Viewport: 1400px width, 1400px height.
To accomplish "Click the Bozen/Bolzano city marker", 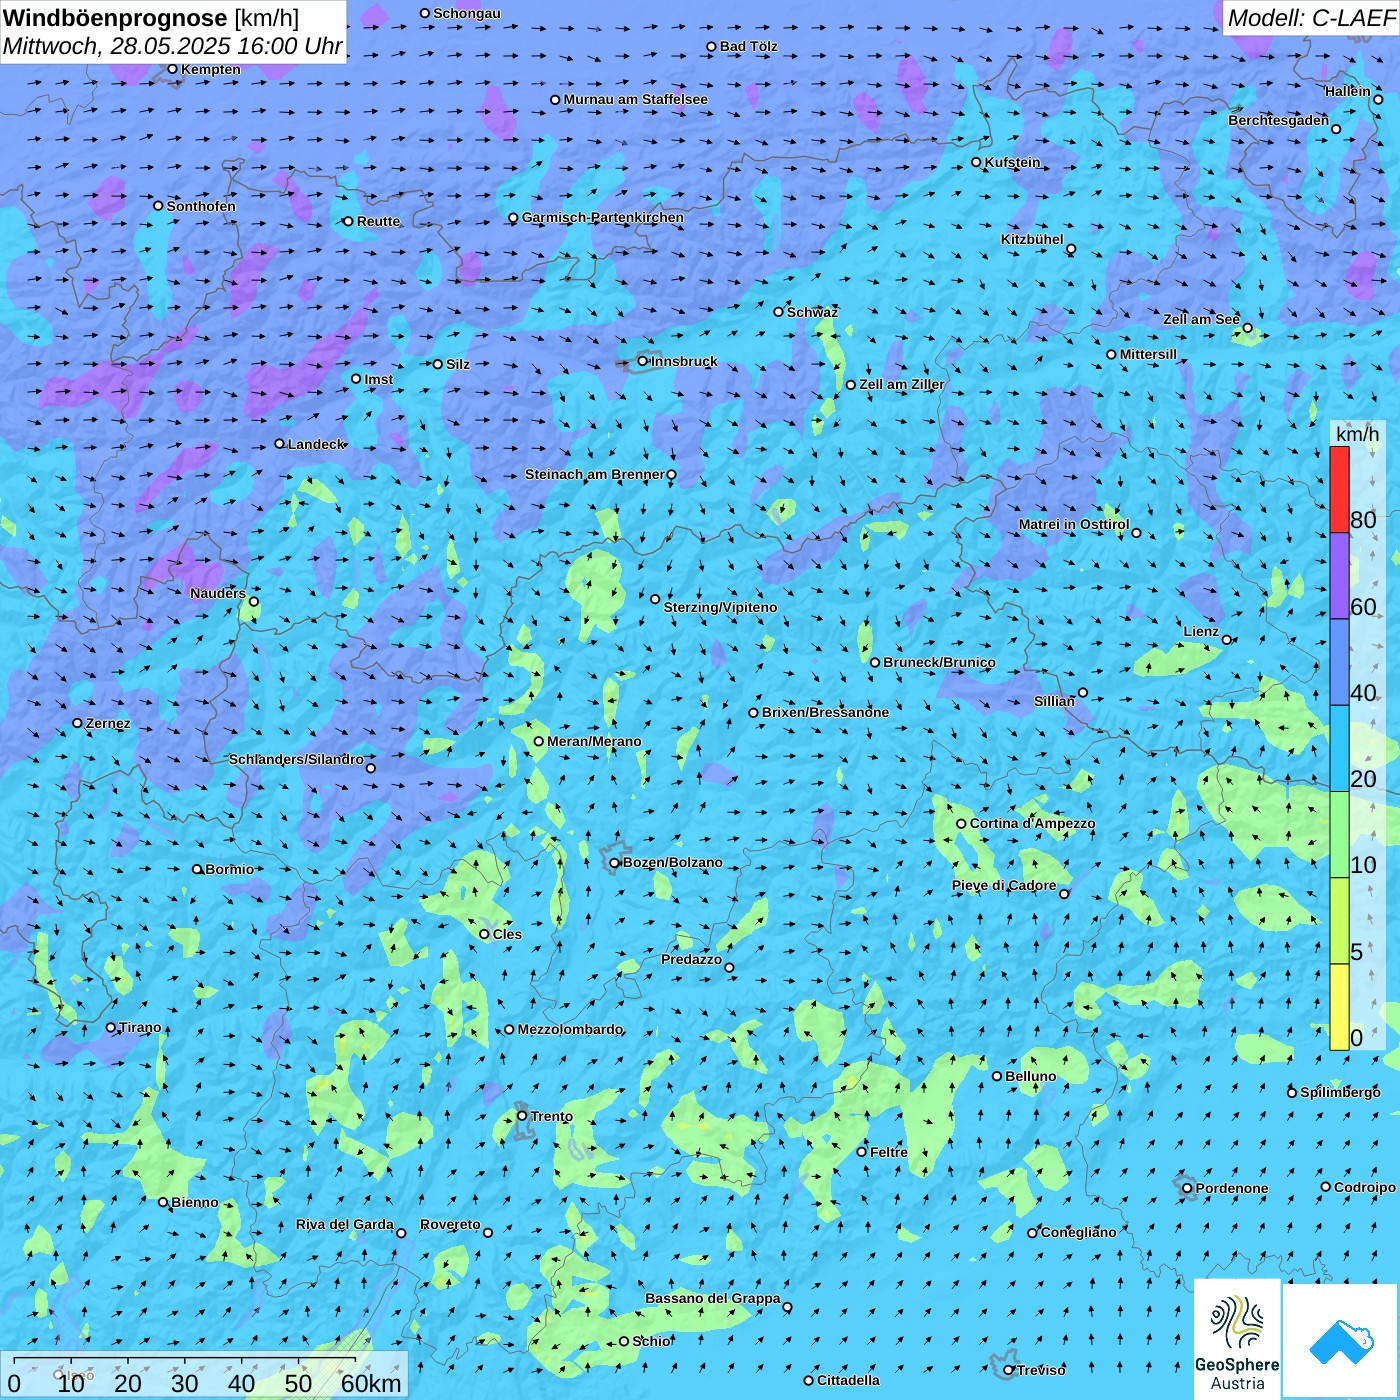I will point(615,863).
